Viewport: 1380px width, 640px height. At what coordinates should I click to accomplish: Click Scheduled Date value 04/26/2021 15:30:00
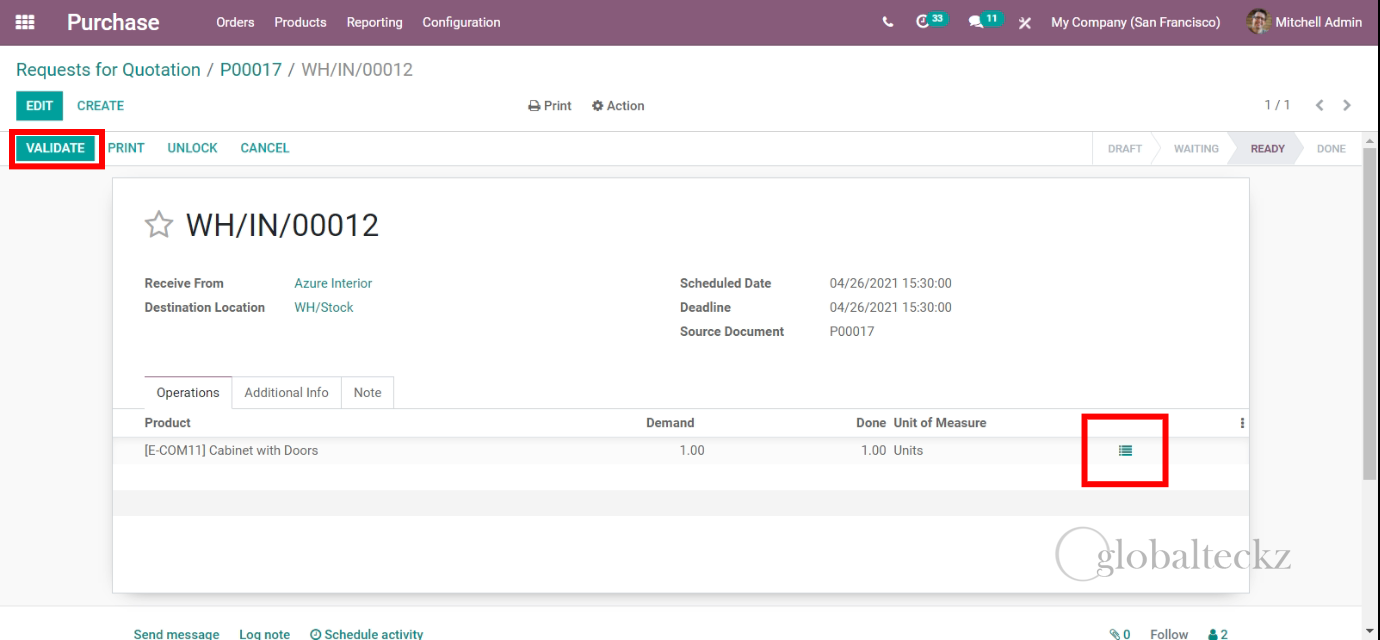point(891,283)
